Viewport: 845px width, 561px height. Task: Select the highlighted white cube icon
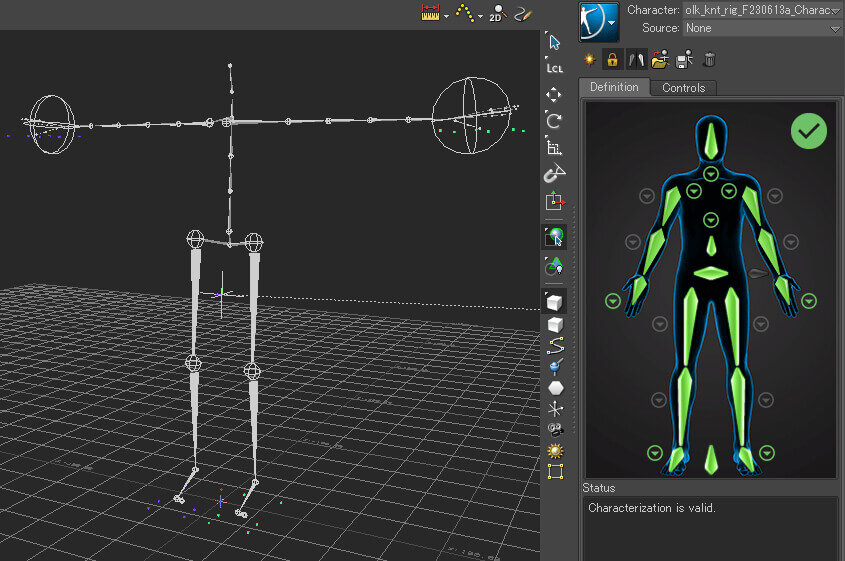[x=554, y=302]
